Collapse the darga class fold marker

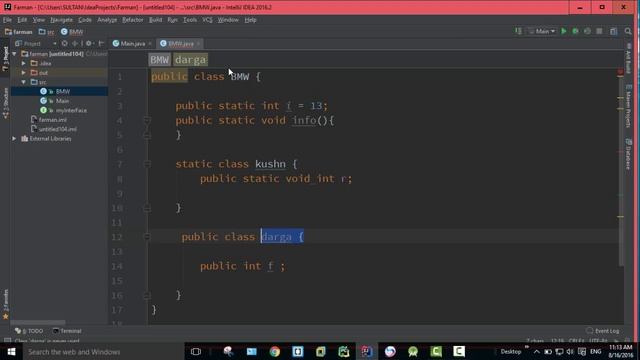147,237
